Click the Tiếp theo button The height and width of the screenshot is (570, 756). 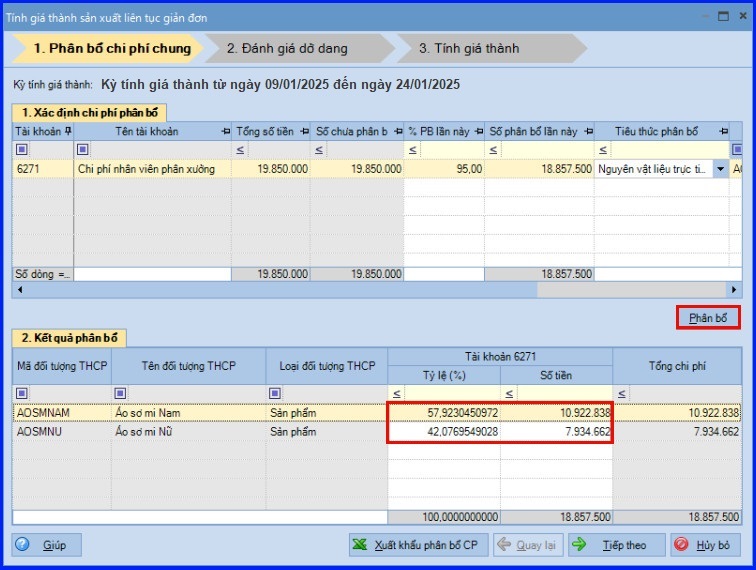point(615,545)
